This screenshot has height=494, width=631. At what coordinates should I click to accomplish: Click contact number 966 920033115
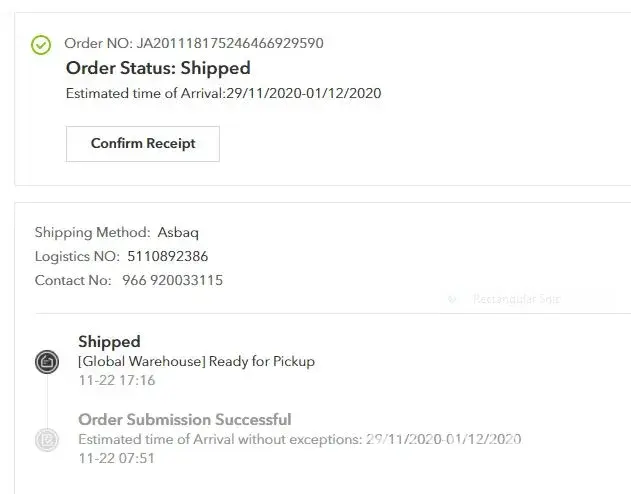172,280
